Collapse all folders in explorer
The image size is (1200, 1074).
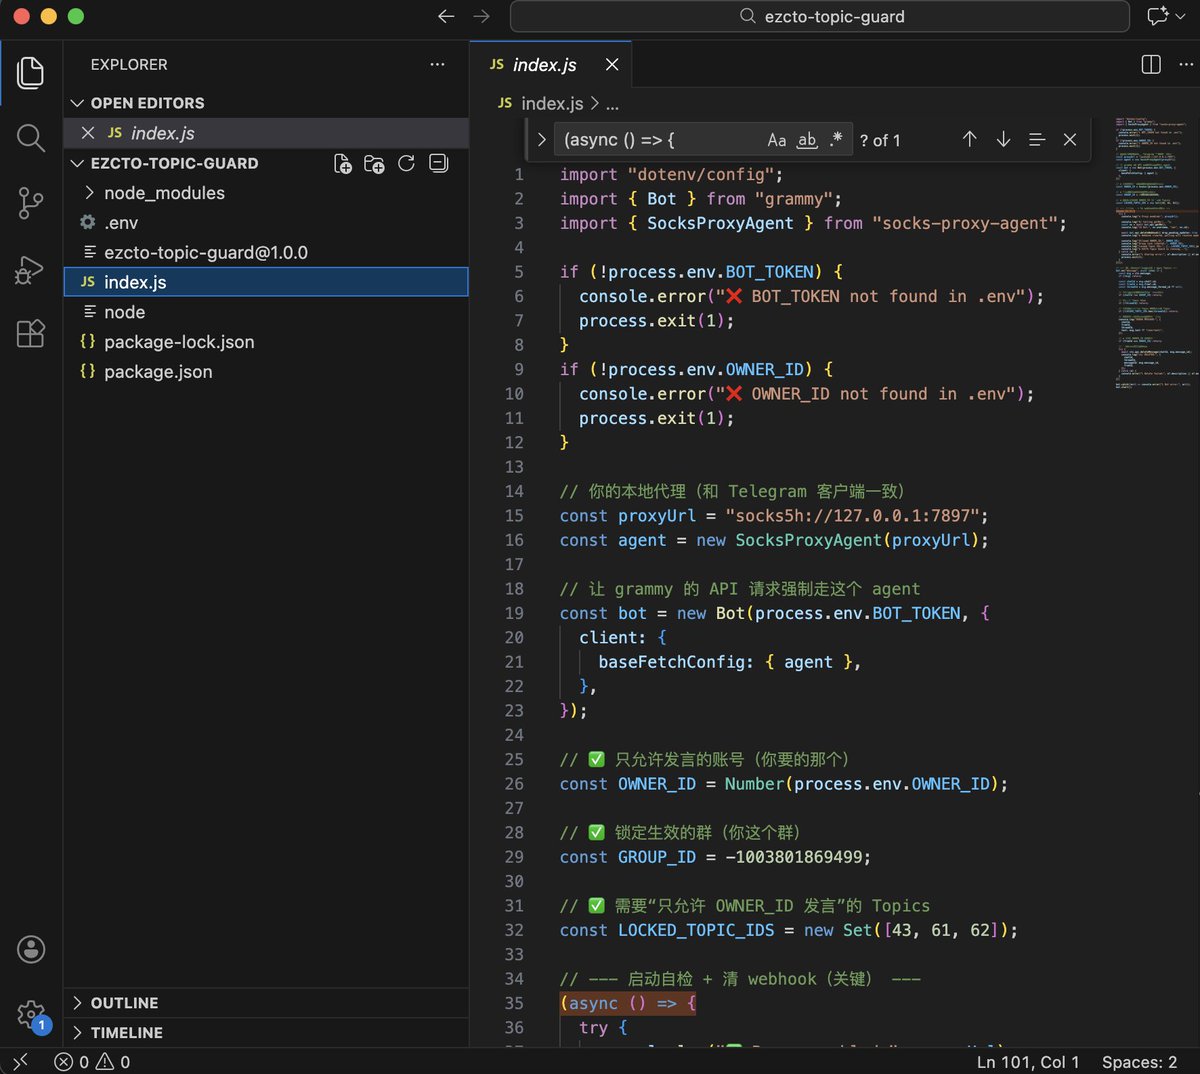pos(438,164)
